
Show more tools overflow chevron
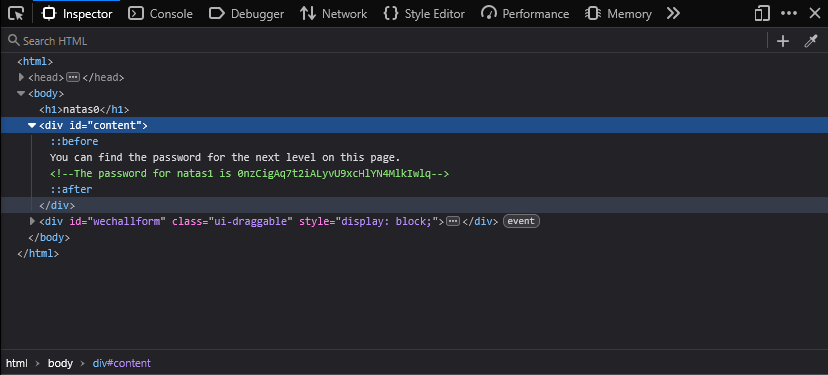tap(673, 14)
